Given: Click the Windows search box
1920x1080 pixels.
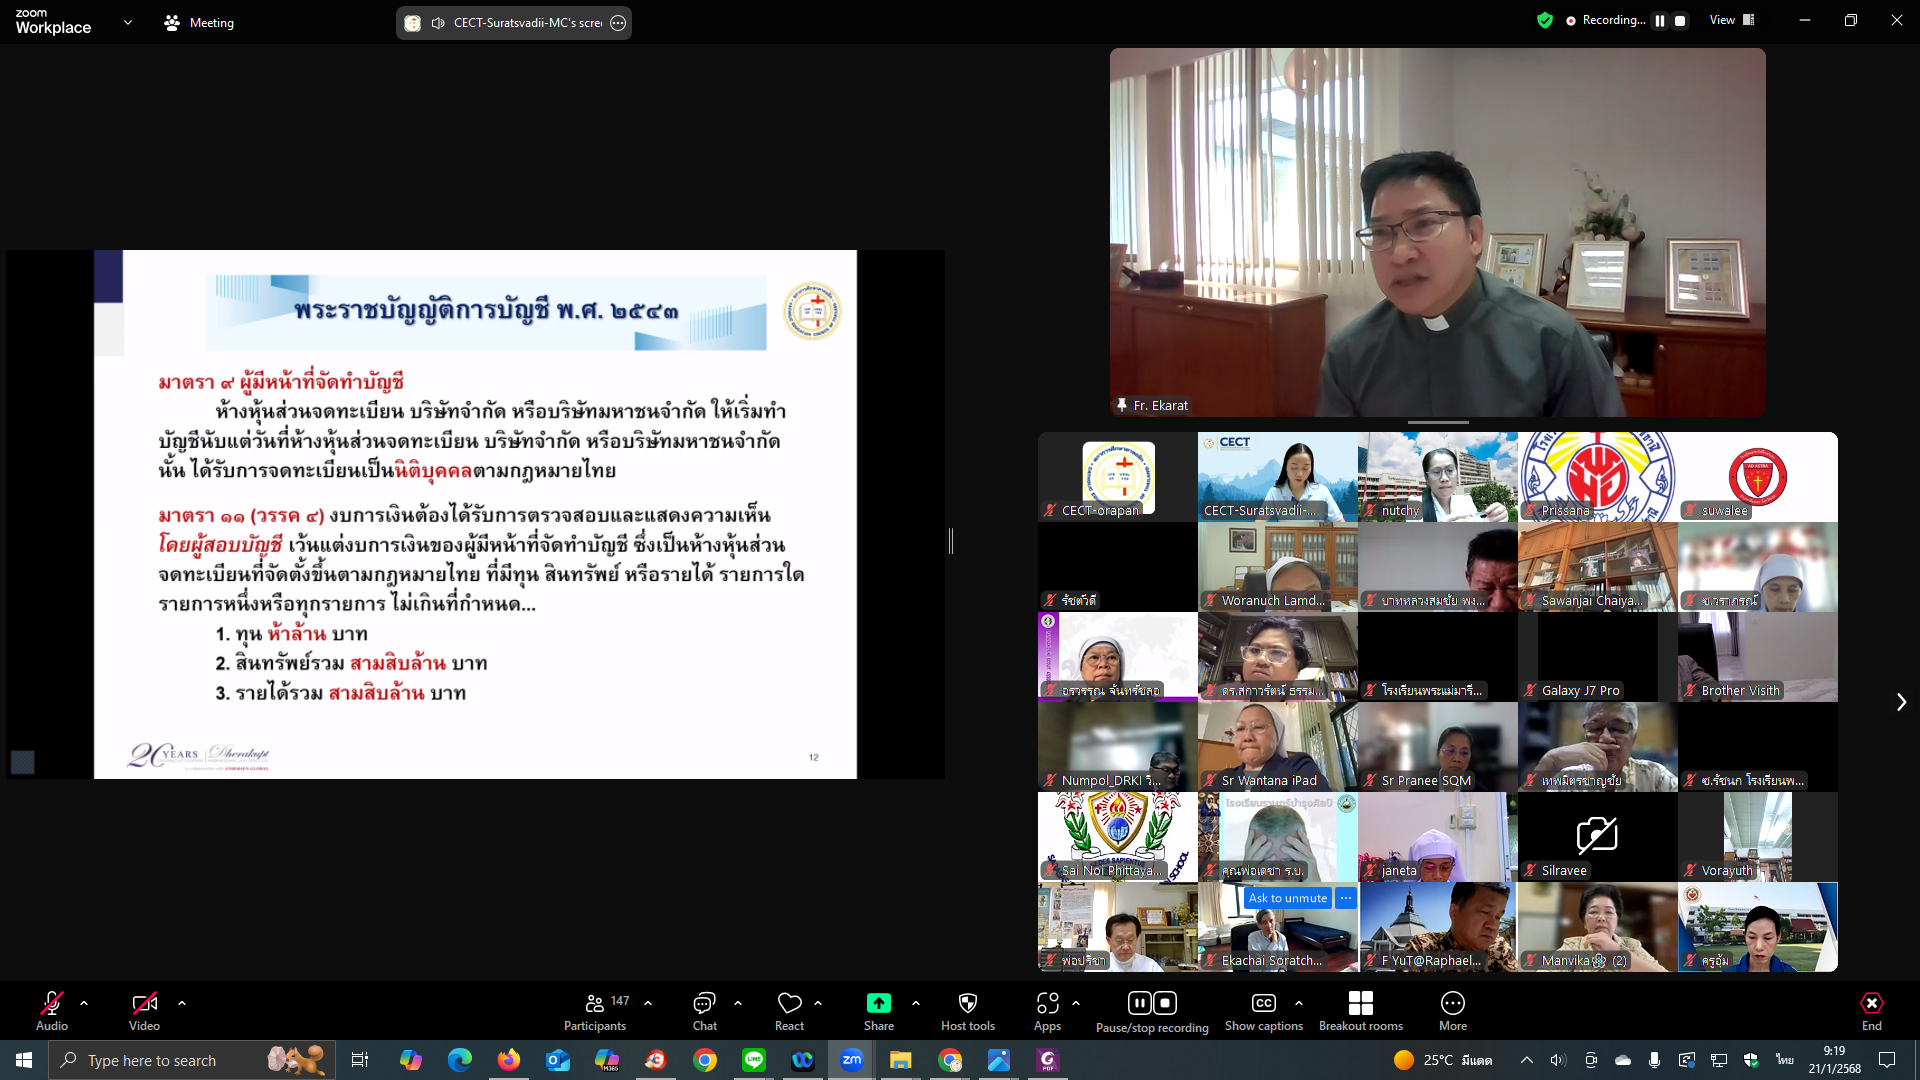Looking at the screenshot, I should 190,1060.
